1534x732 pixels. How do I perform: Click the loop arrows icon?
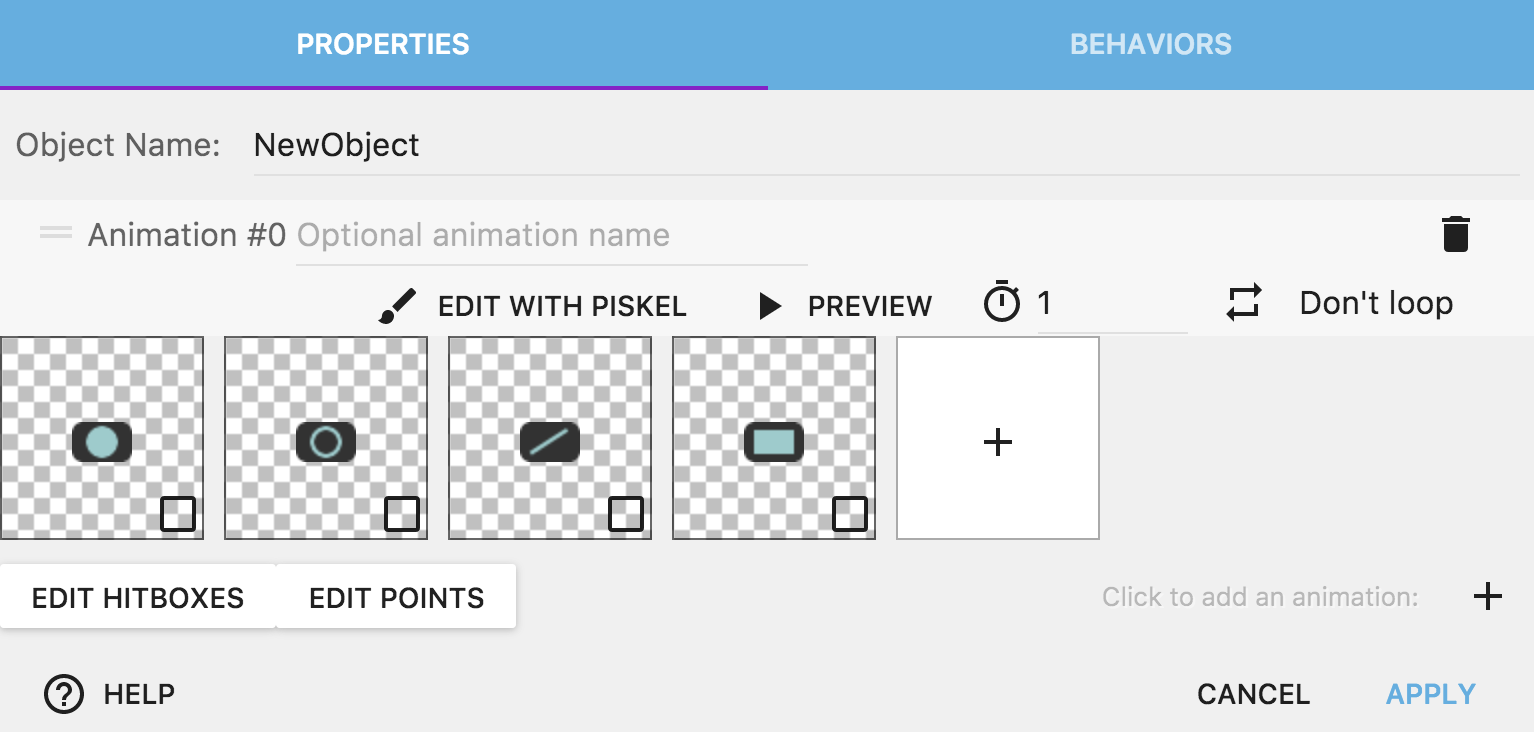pos(1243,303)
